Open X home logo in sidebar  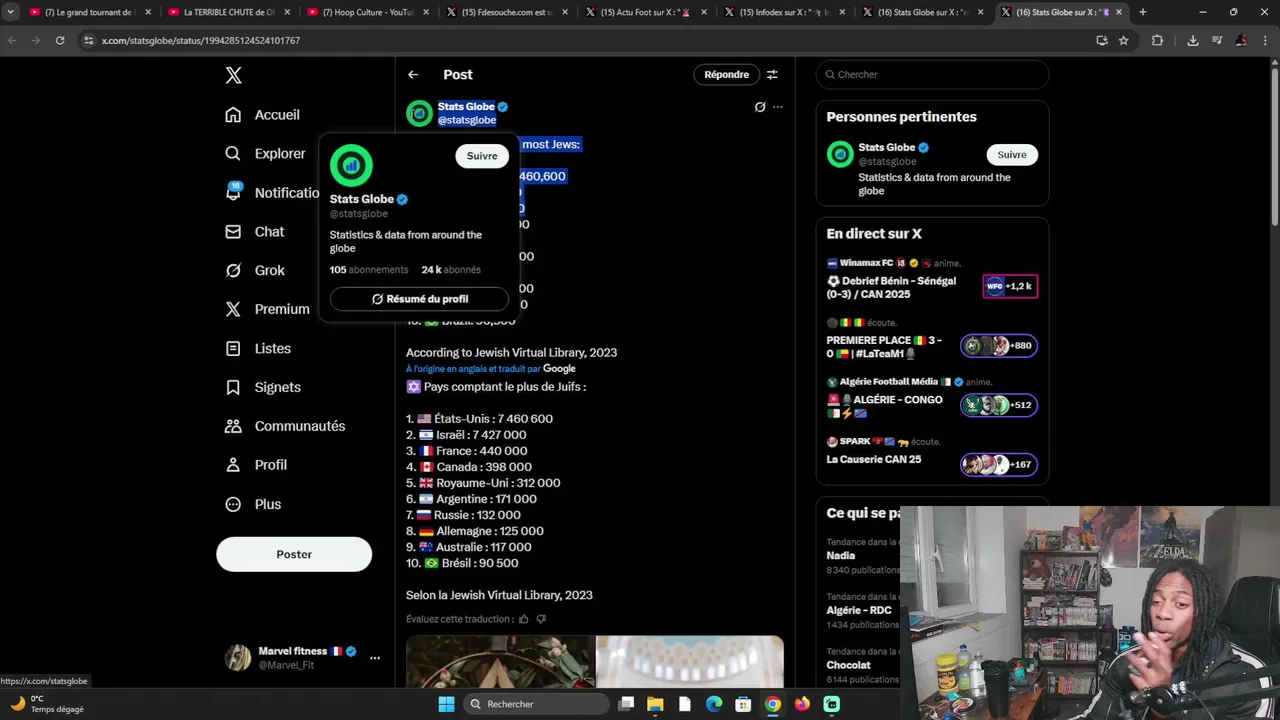[x=233, y=75]
